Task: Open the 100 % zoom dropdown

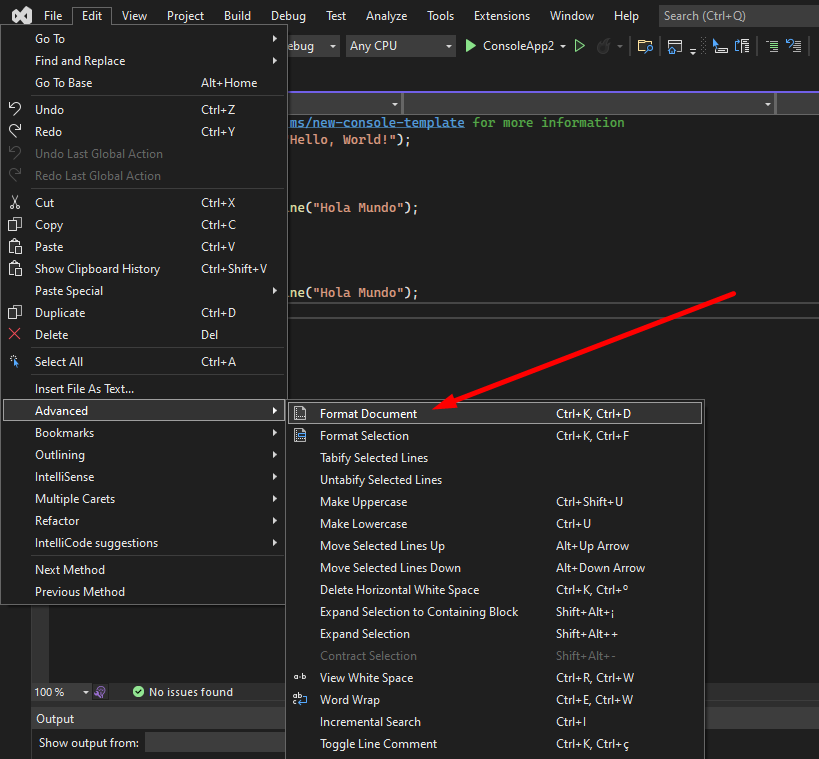Action: point(86,692)
